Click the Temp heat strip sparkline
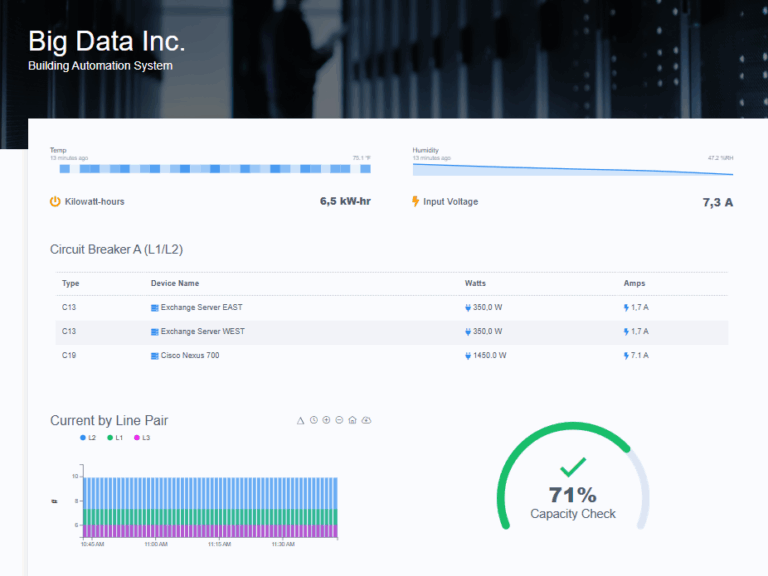This screenshot has width=768, height=576. (210, 169)
